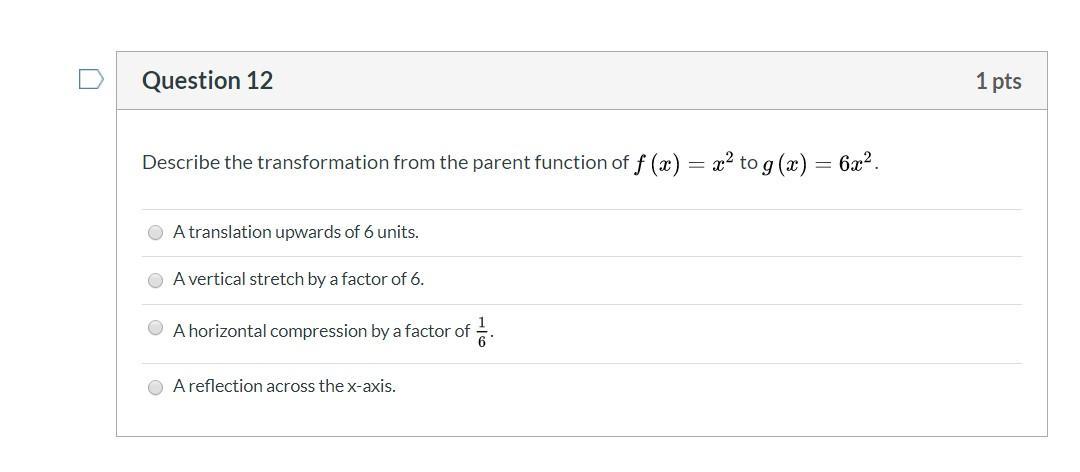Choose the vertical stretch radio button
Viewport: 1080px width, 472px height.
pos(156,280)
